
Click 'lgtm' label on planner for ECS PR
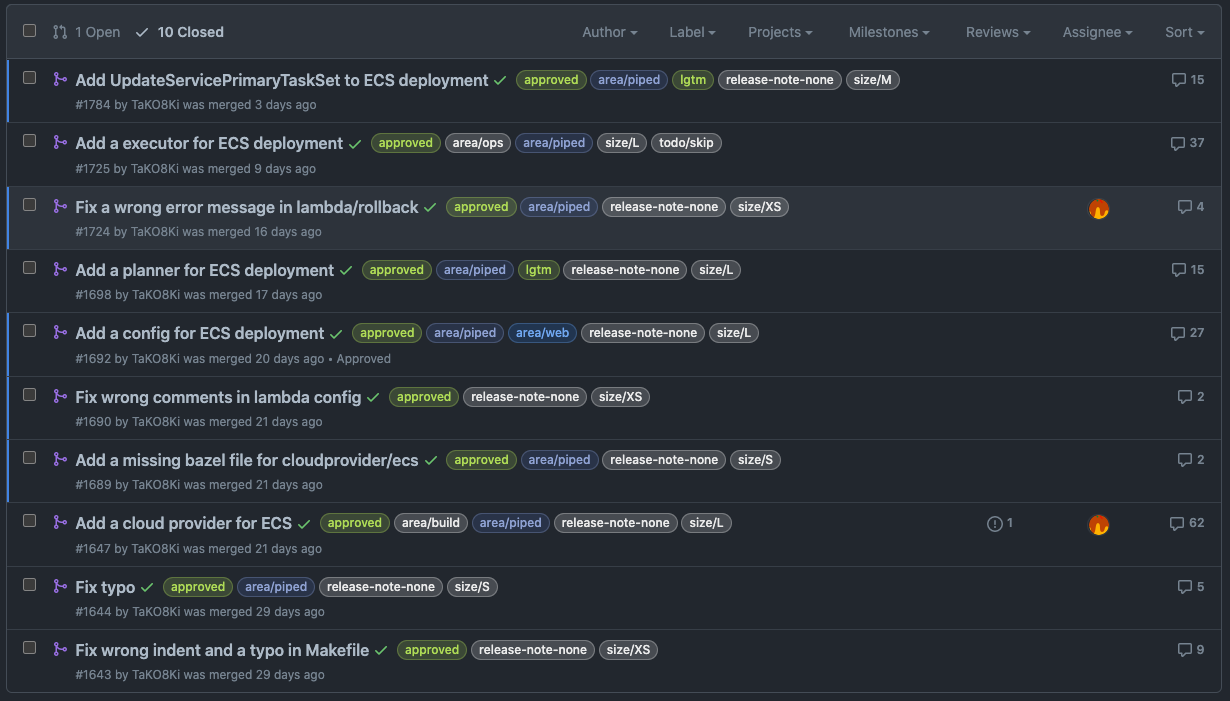(x=538, y=270)
